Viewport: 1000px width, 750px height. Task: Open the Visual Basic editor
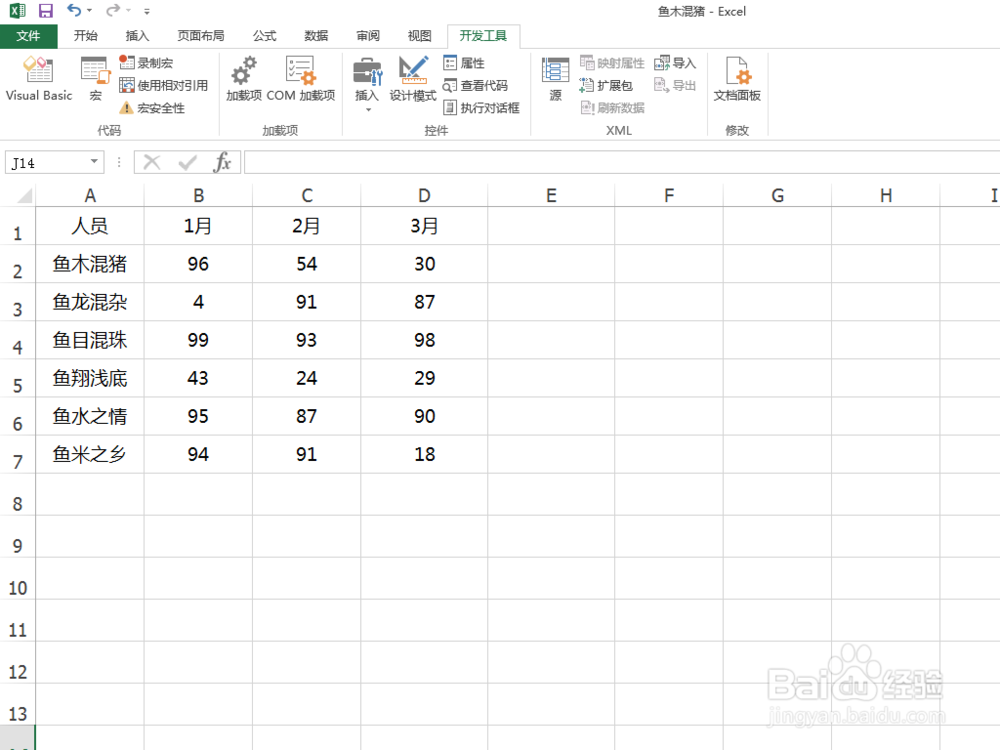point(38,78)
